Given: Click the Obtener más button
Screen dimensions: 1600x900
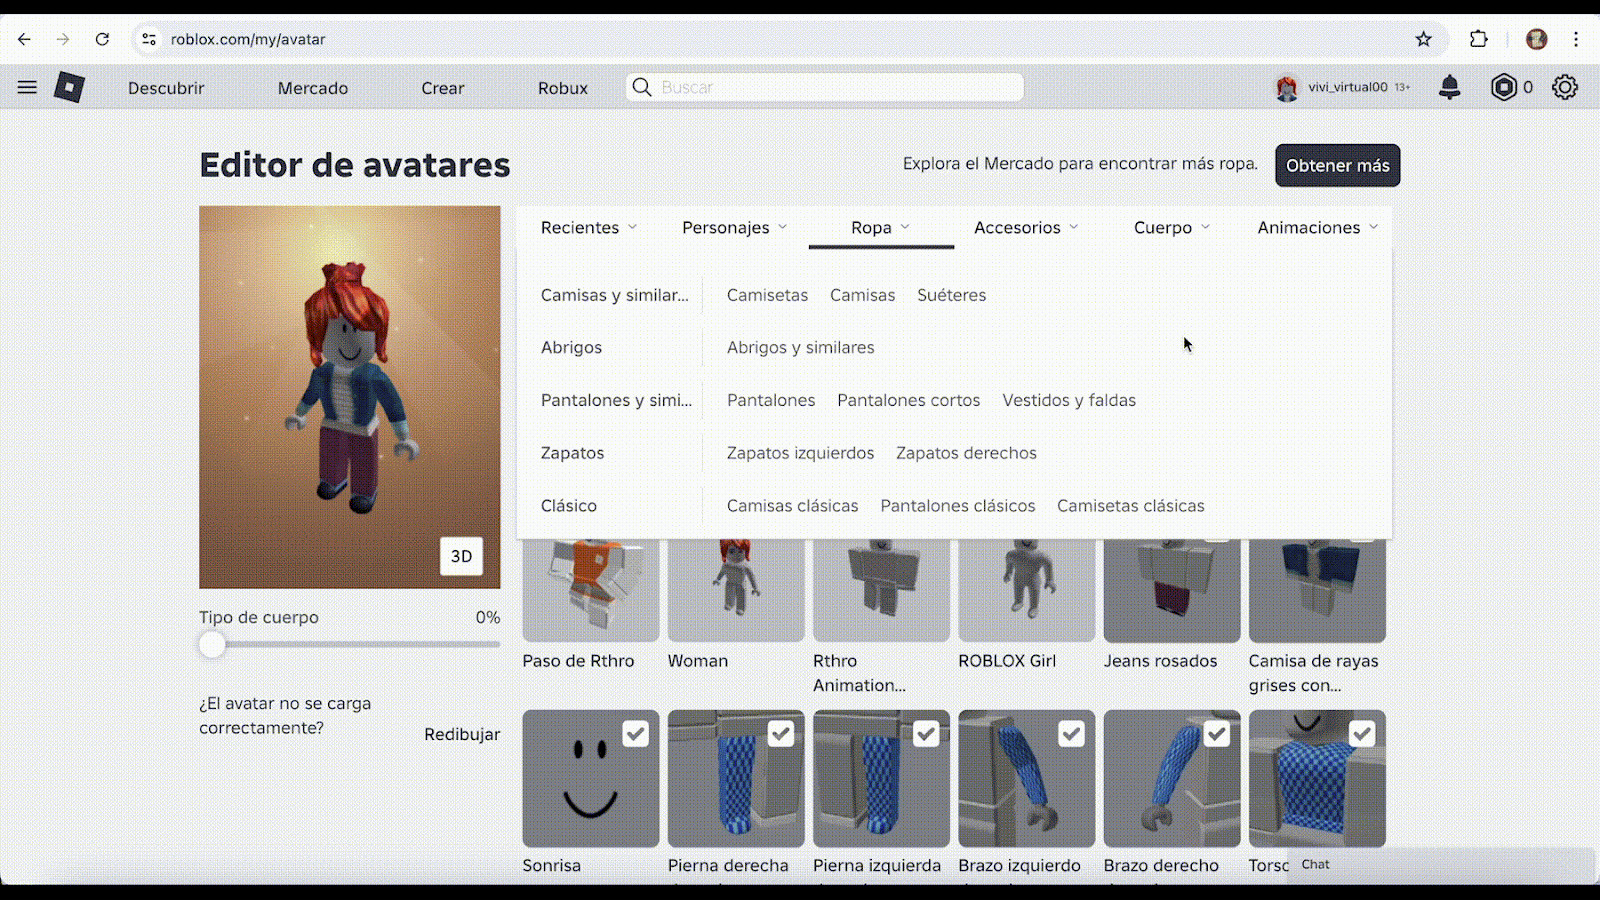Looking at the screenshot, I should 1338,166.
